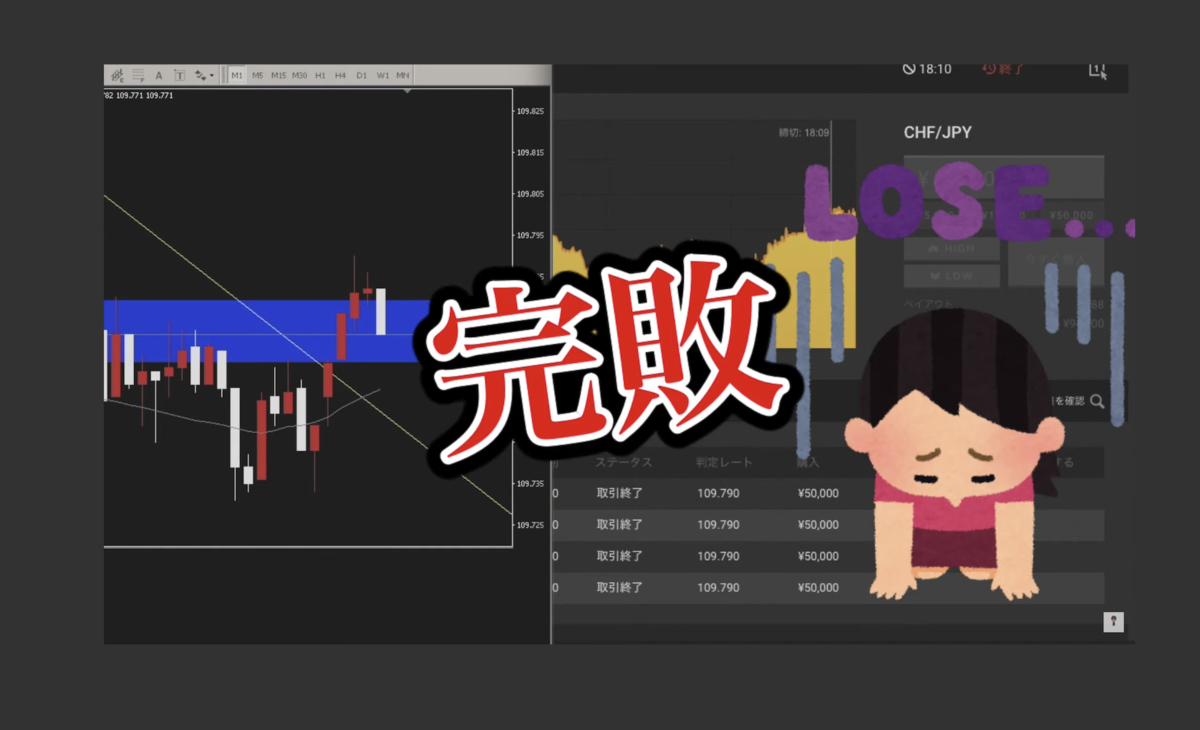Click the chart shift triangle marker

click(407, 92)
